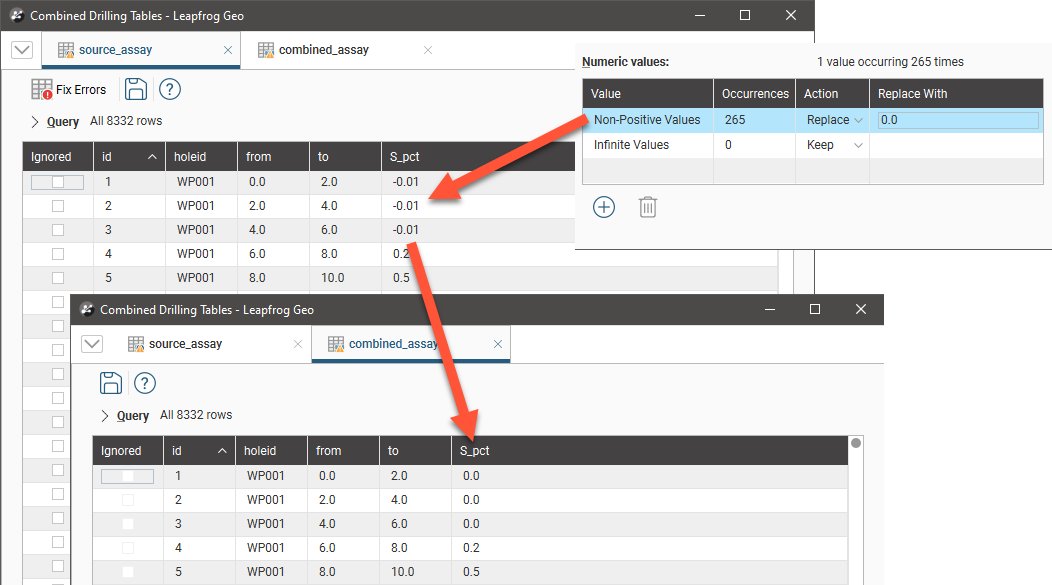The height and width of the screenshot is (585, 1052).
Task: Click the Leapfrog Geo logo in front window
Action: tap(87, 309)
